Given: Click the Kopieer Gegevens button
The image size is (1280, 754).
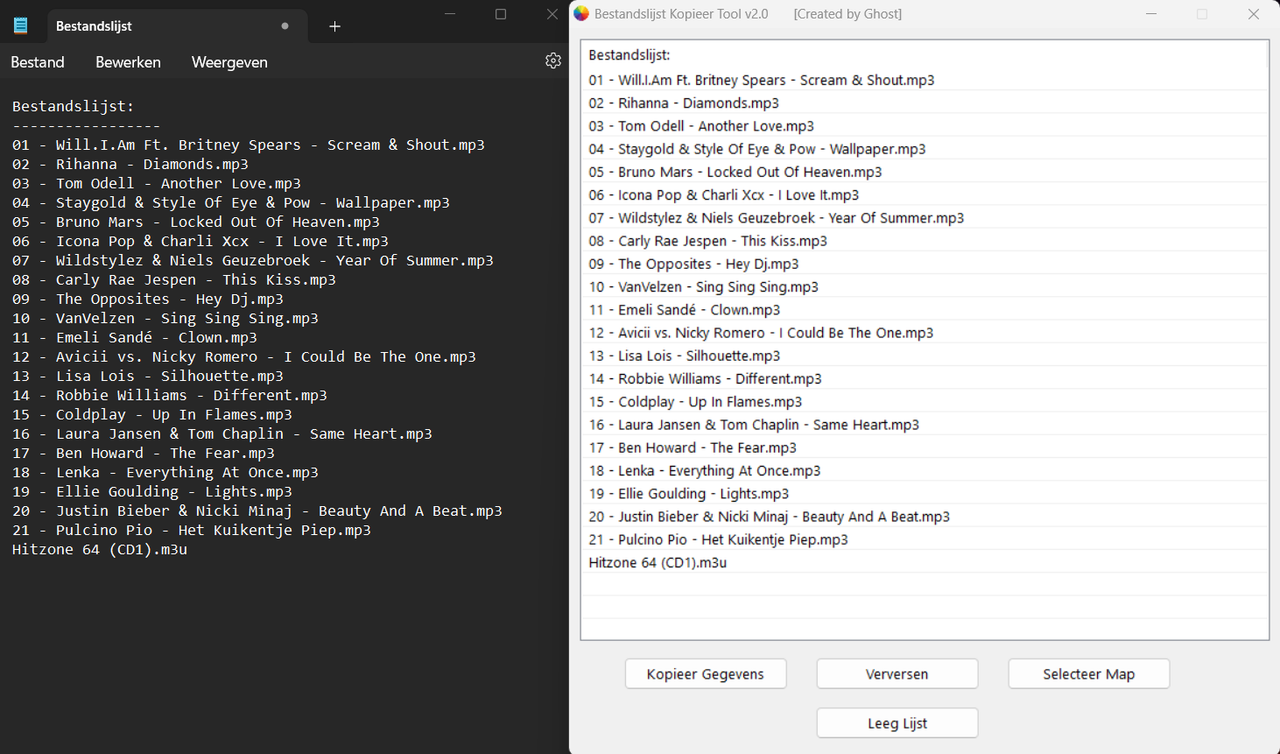Looking at the screenshot, I should (706, 674).
